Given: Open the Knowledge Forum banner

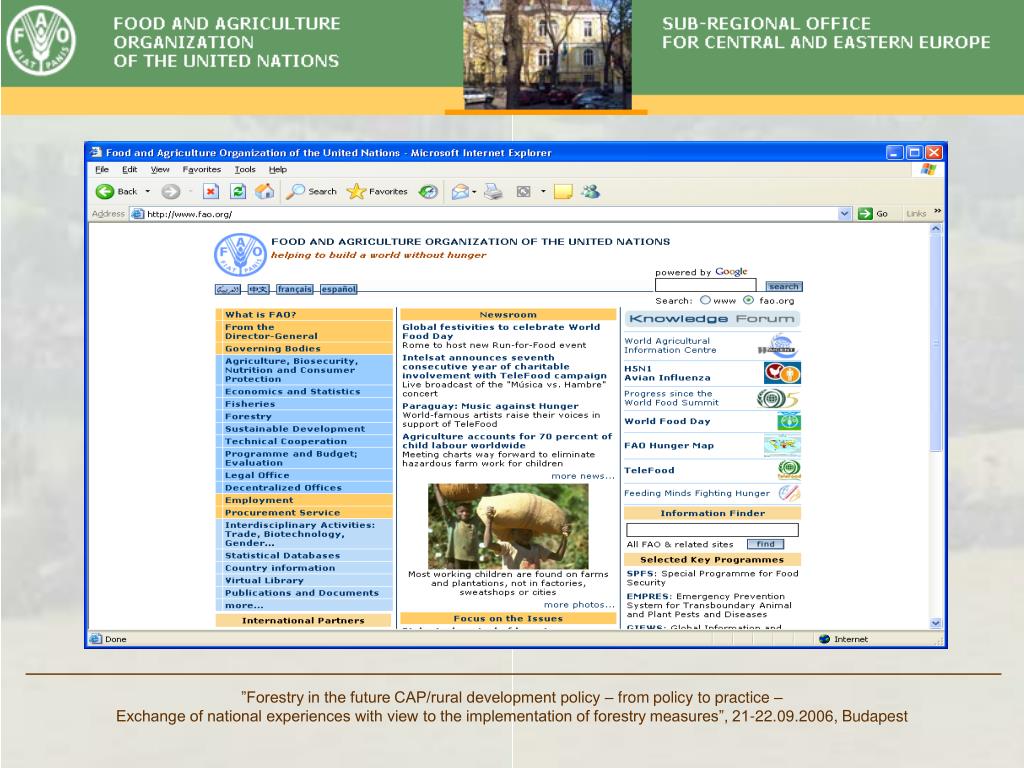Looking at the screenshot, I should (712, 319).
